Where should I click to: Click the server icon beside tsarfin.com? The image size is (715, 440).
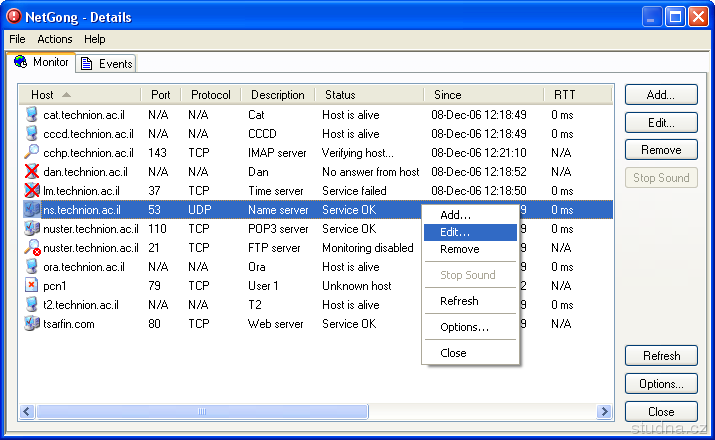point(31,324)
